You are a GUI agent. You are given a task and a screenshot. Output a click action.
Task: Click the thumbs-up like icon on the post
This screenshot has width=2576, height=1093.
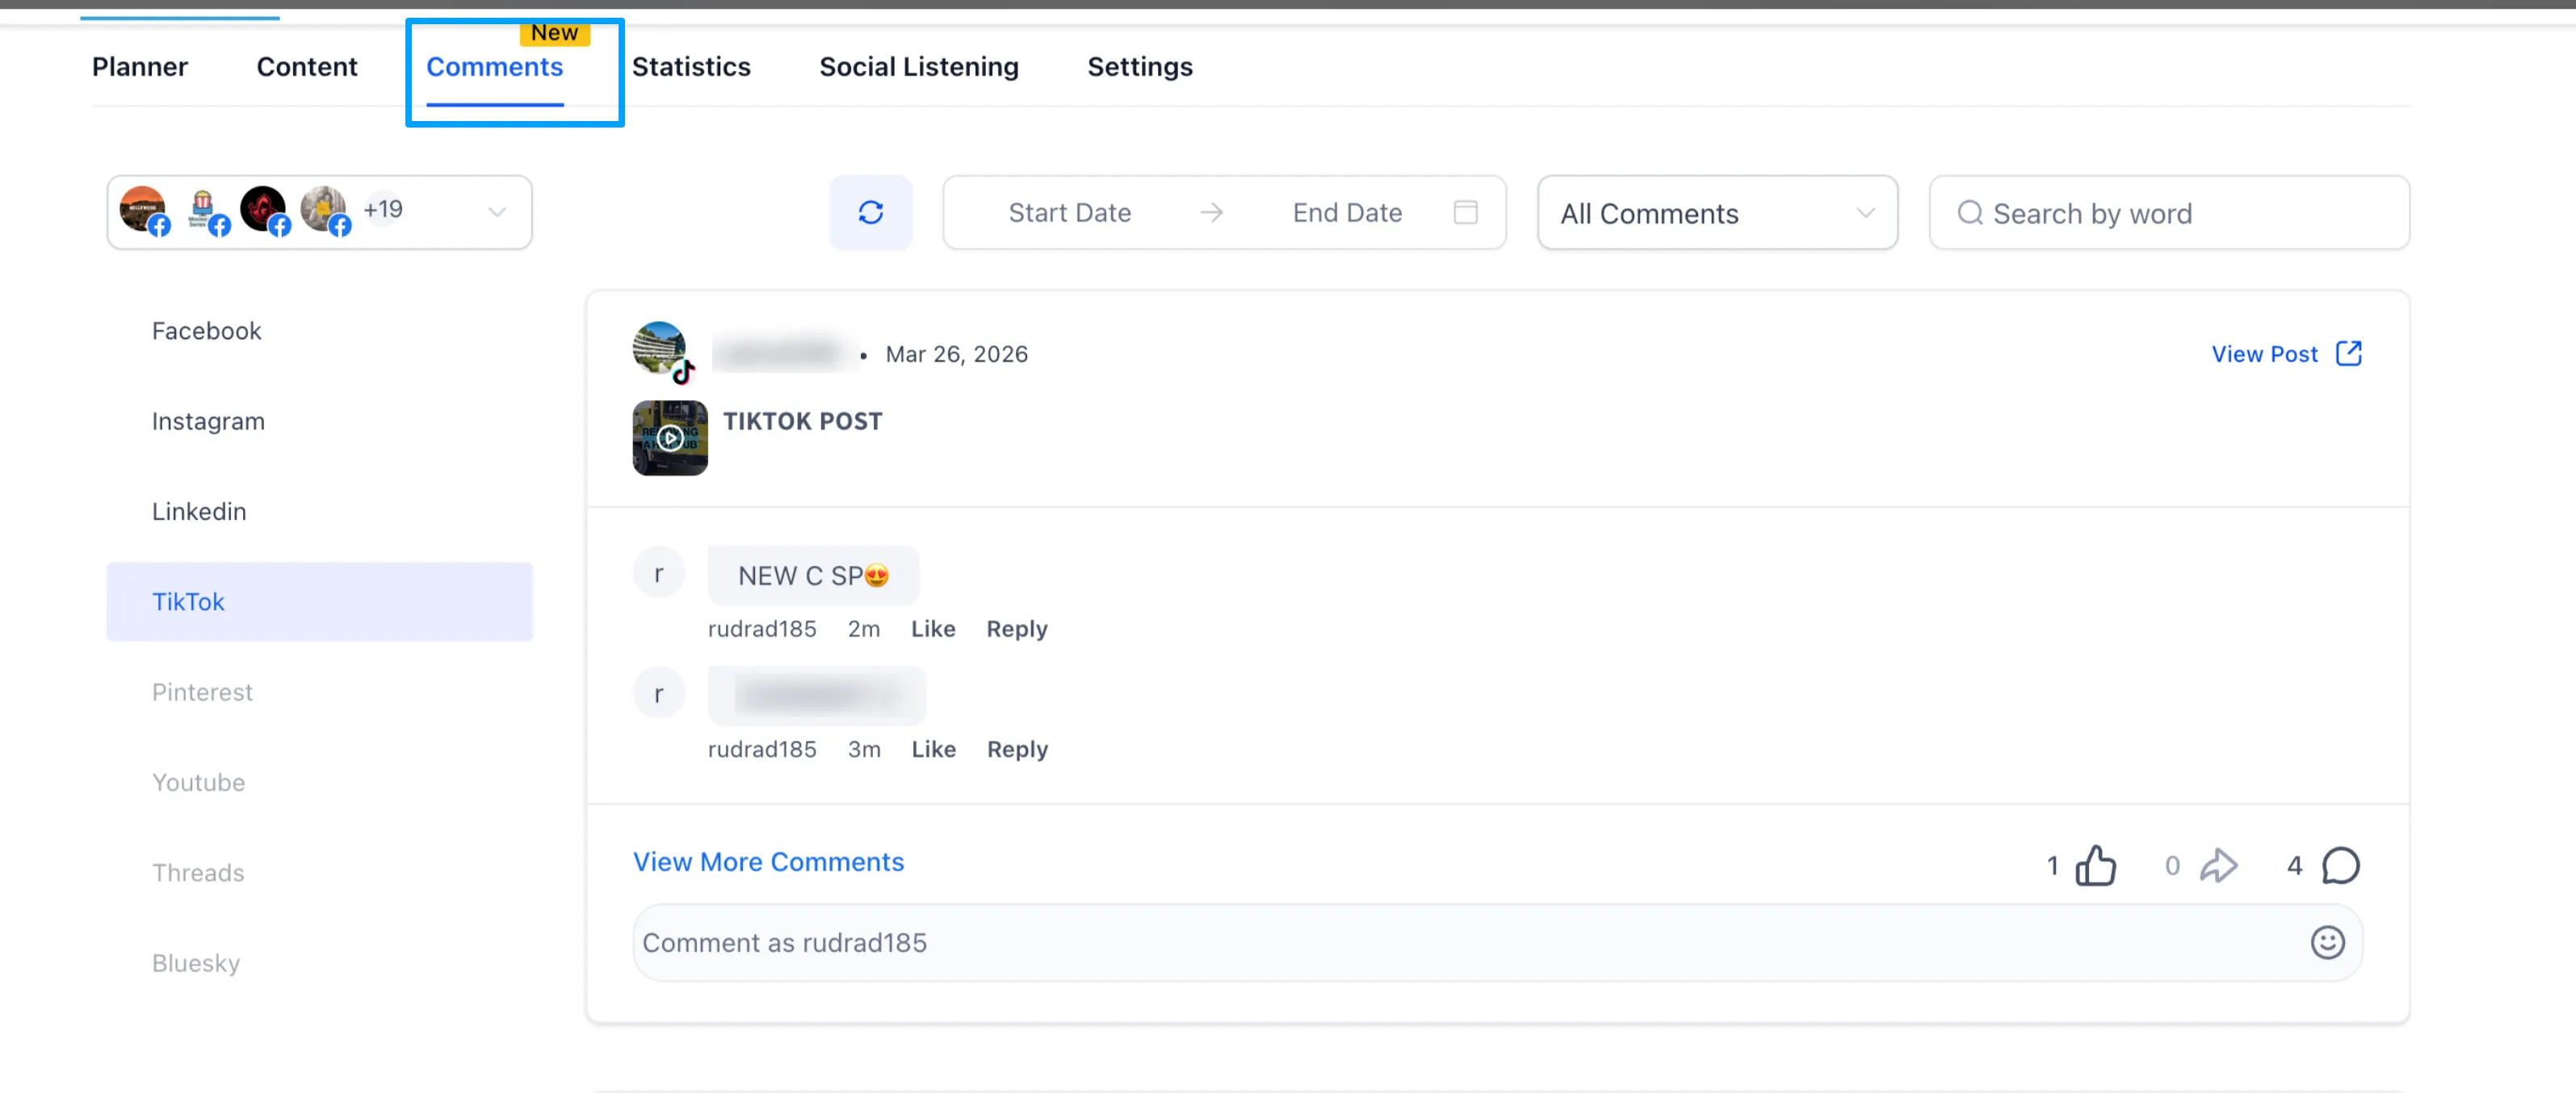click(2096, 865)
